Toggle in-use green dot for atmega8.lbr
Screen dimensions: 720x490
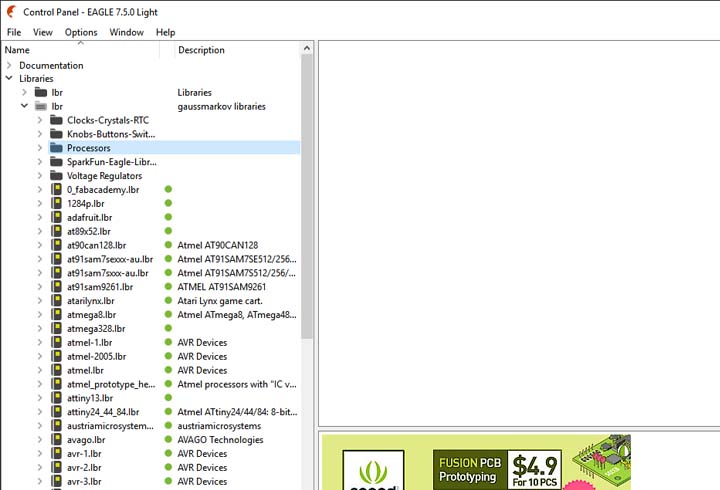click(x=169, y=314)
